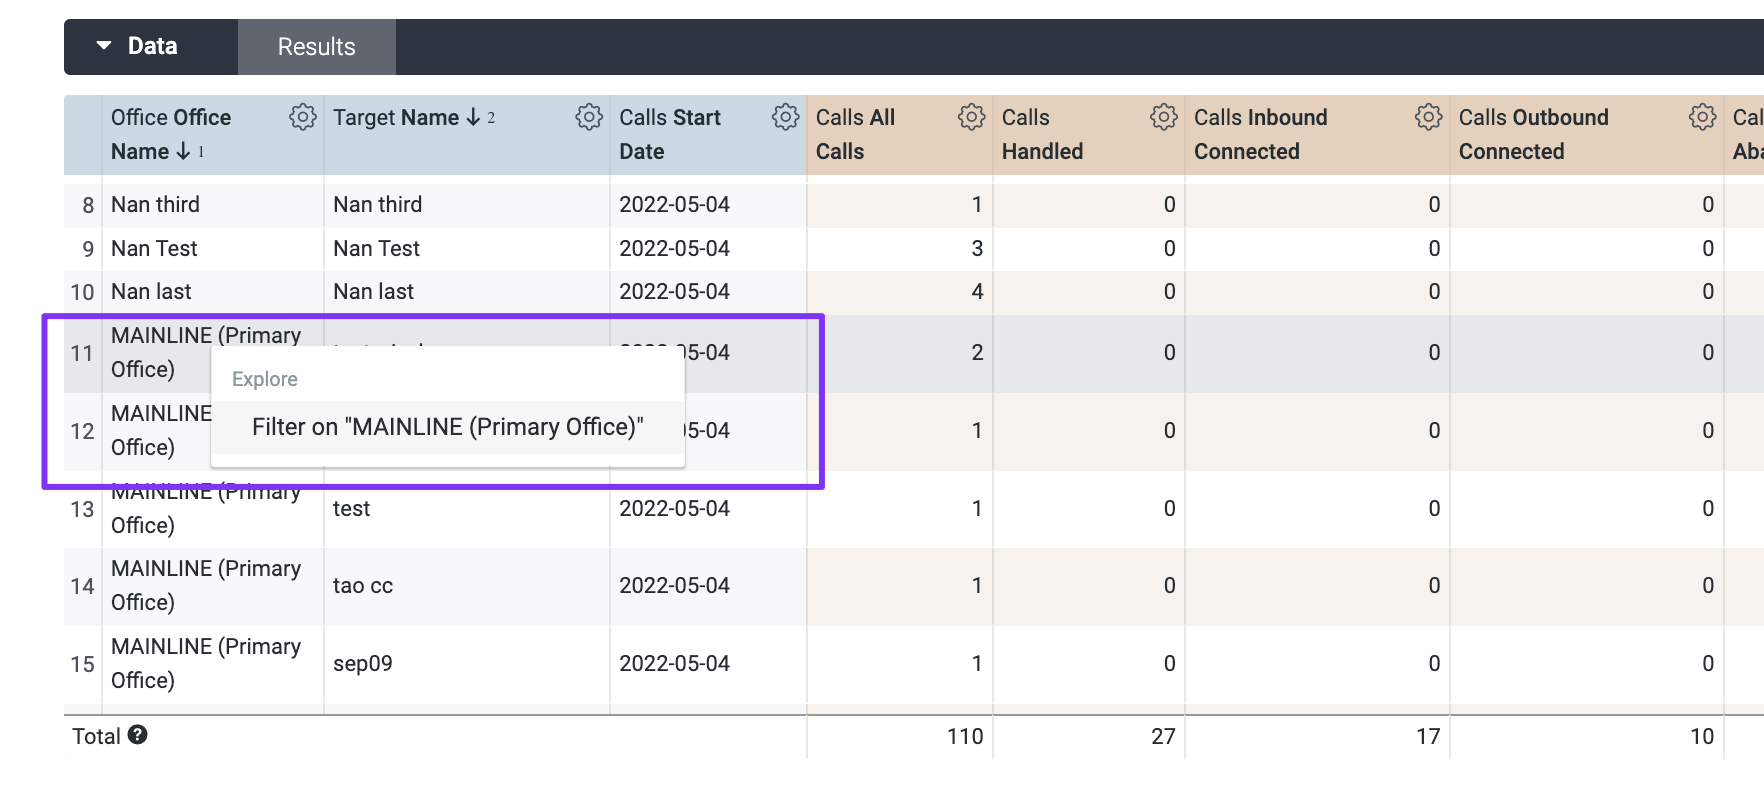The image size is (1764, 812).
Task: Click Office Name cell "Nan last" in row 10
Action: 151,291
